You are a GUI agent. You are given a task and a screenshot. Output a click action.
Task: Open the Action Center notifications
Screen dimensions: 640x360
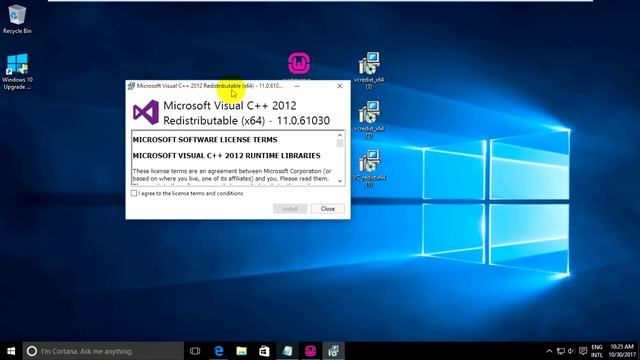[x=583, y=351]
